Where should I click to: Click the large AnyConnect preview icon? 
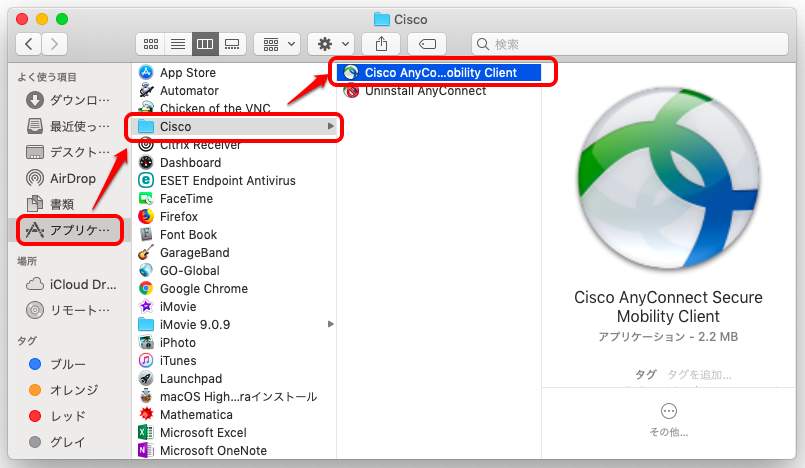coord(668,177)
